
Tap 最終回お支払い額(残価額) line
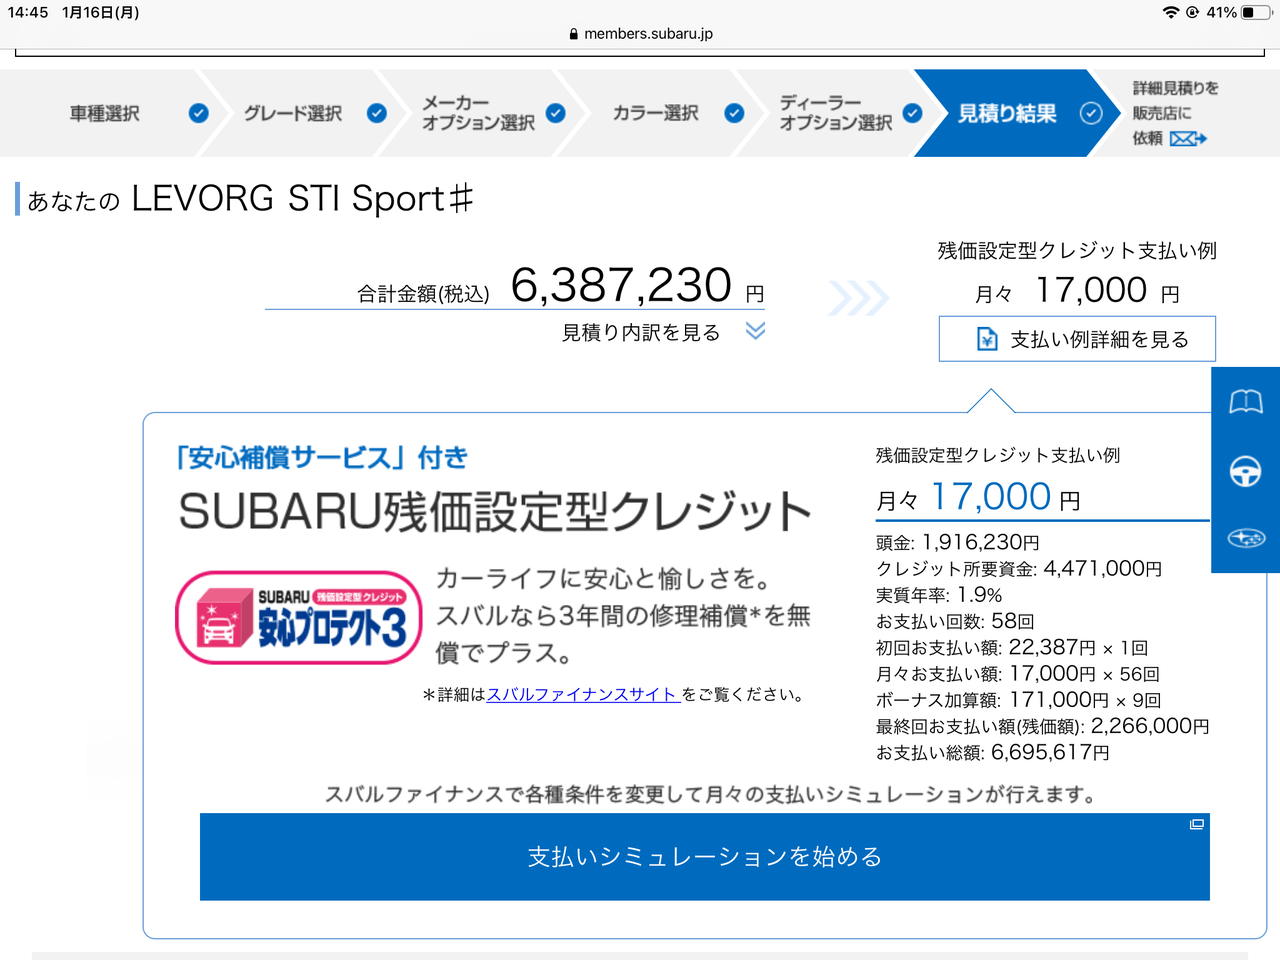pyautogui.click(x=1042, y=726)
